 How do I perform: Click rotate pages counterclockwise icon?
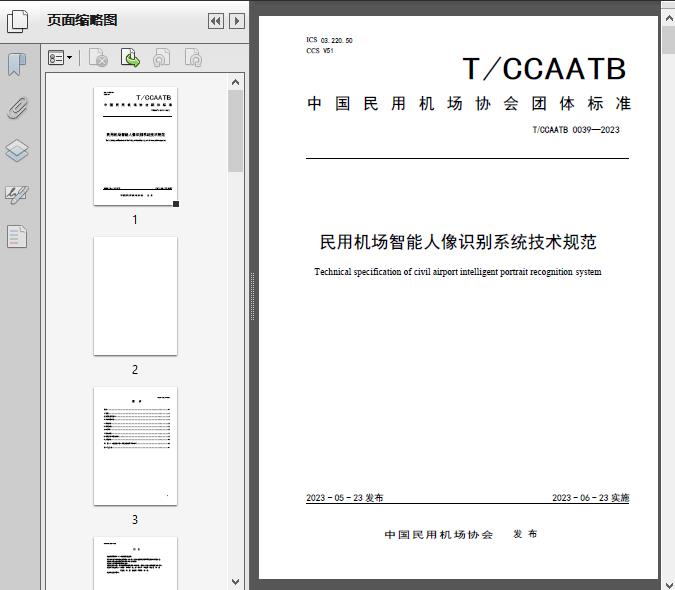[161, 58]
